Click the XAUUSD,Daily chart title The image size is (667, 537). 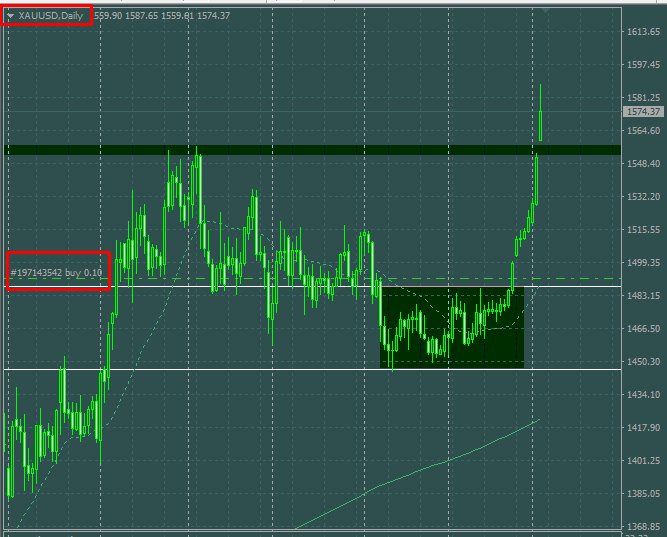tap(51, 16)
